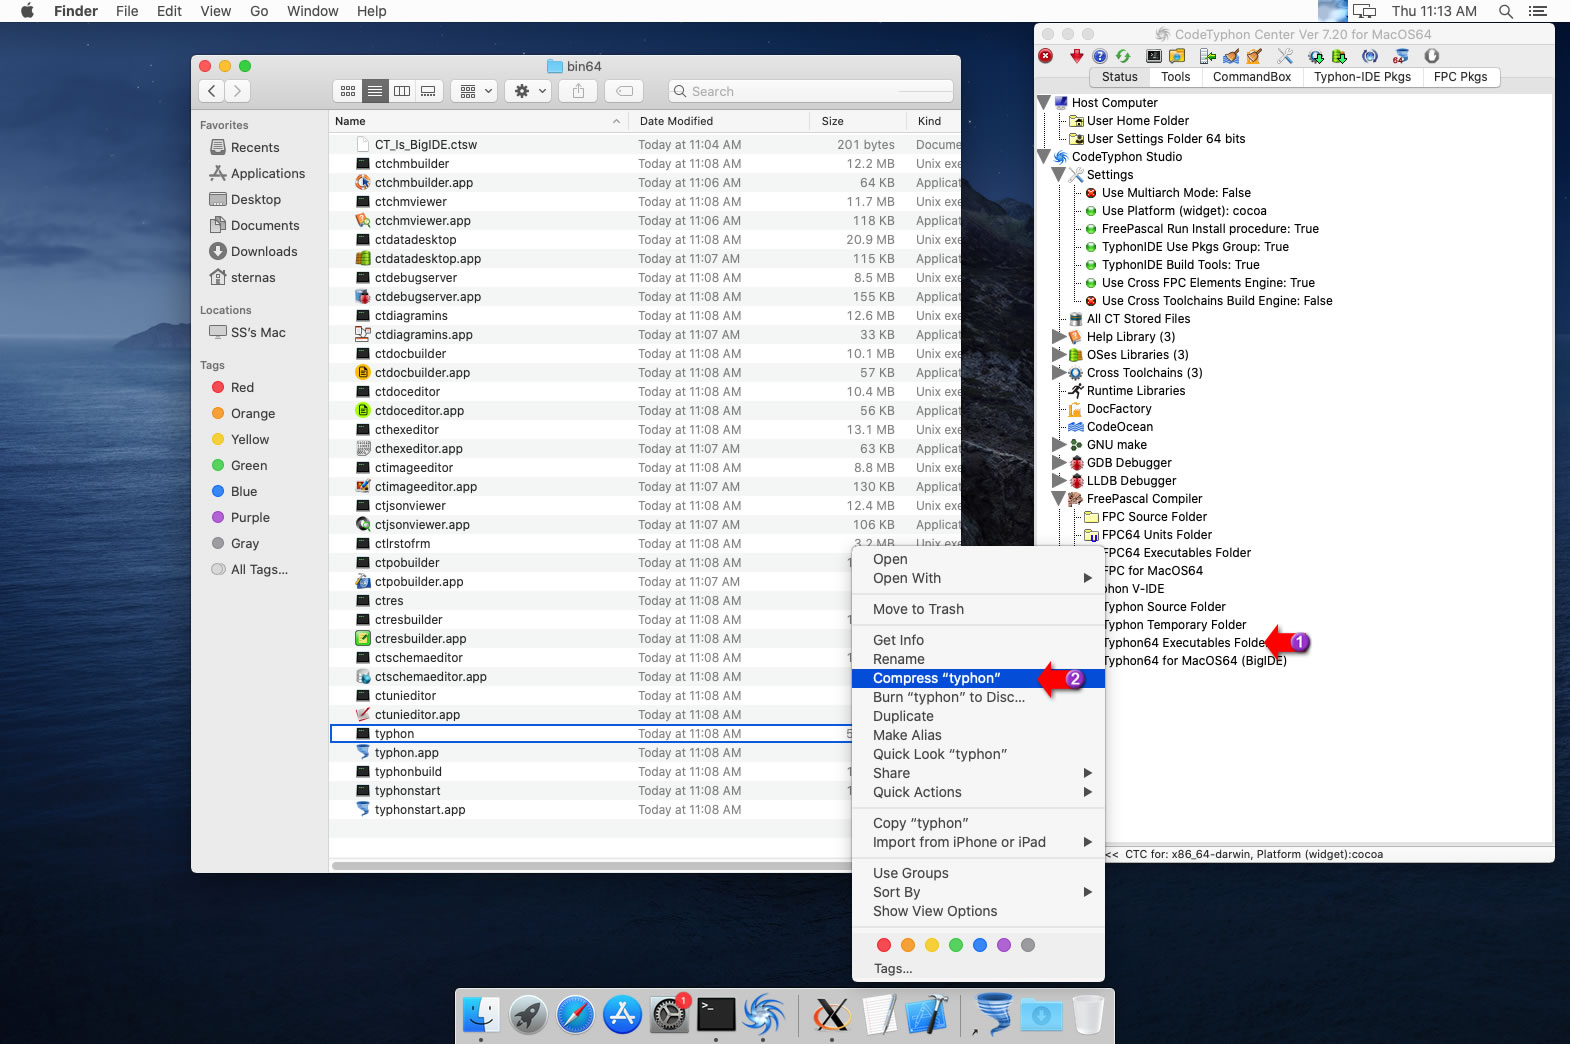Open the Go menu in menu bar
Viewport: 1570px width, 1044px height.
click(259, 11)
